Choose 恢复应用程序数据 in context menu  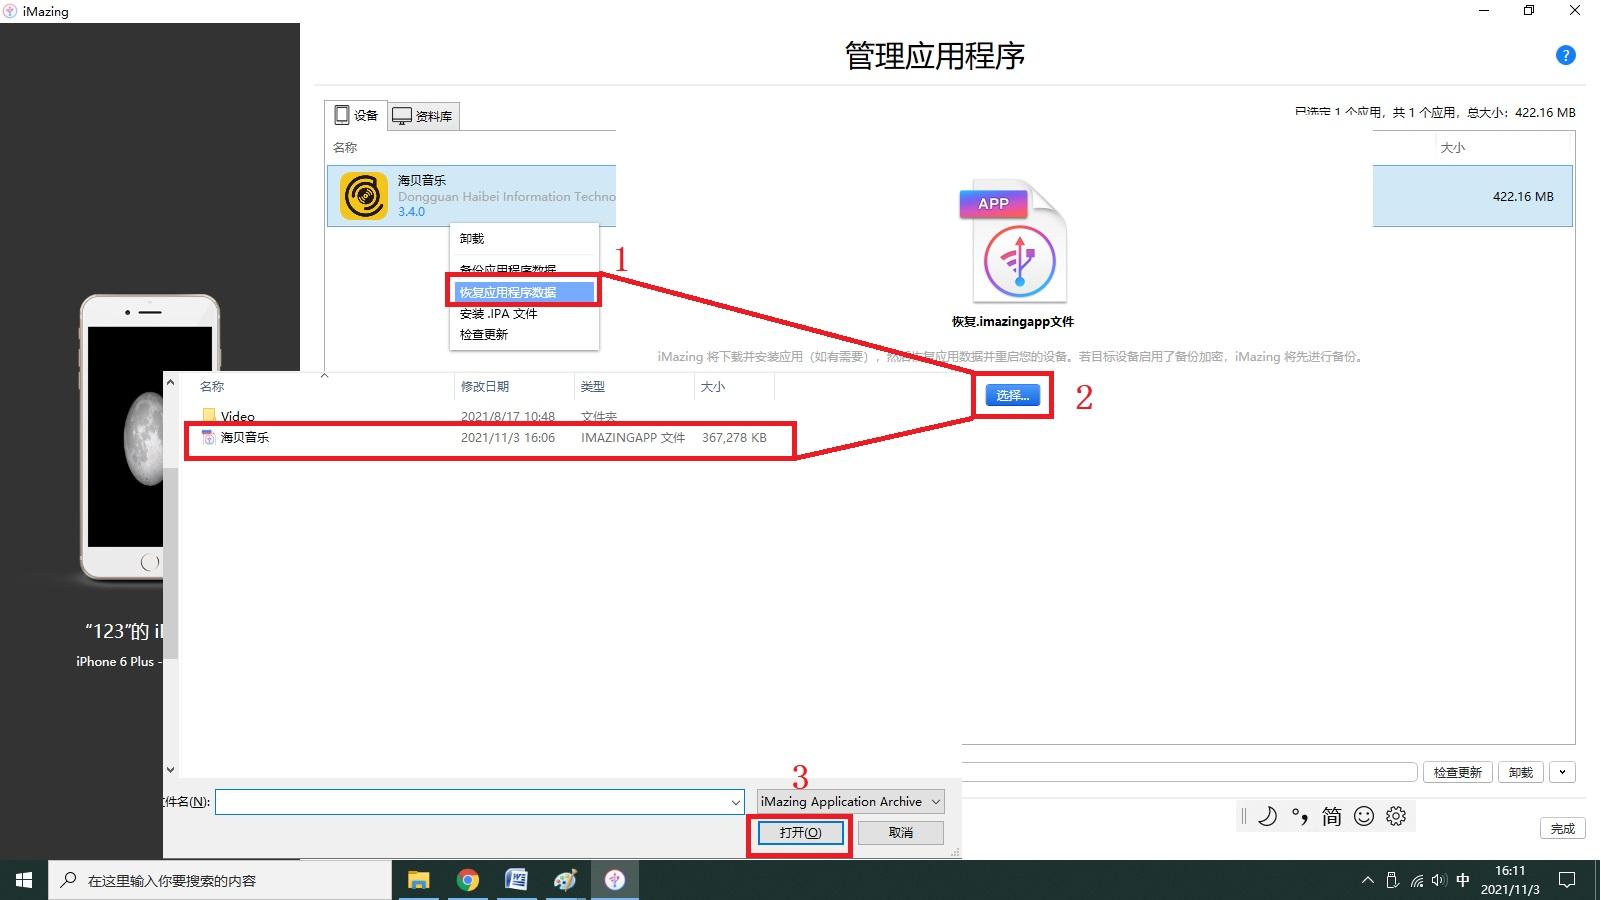524,292
